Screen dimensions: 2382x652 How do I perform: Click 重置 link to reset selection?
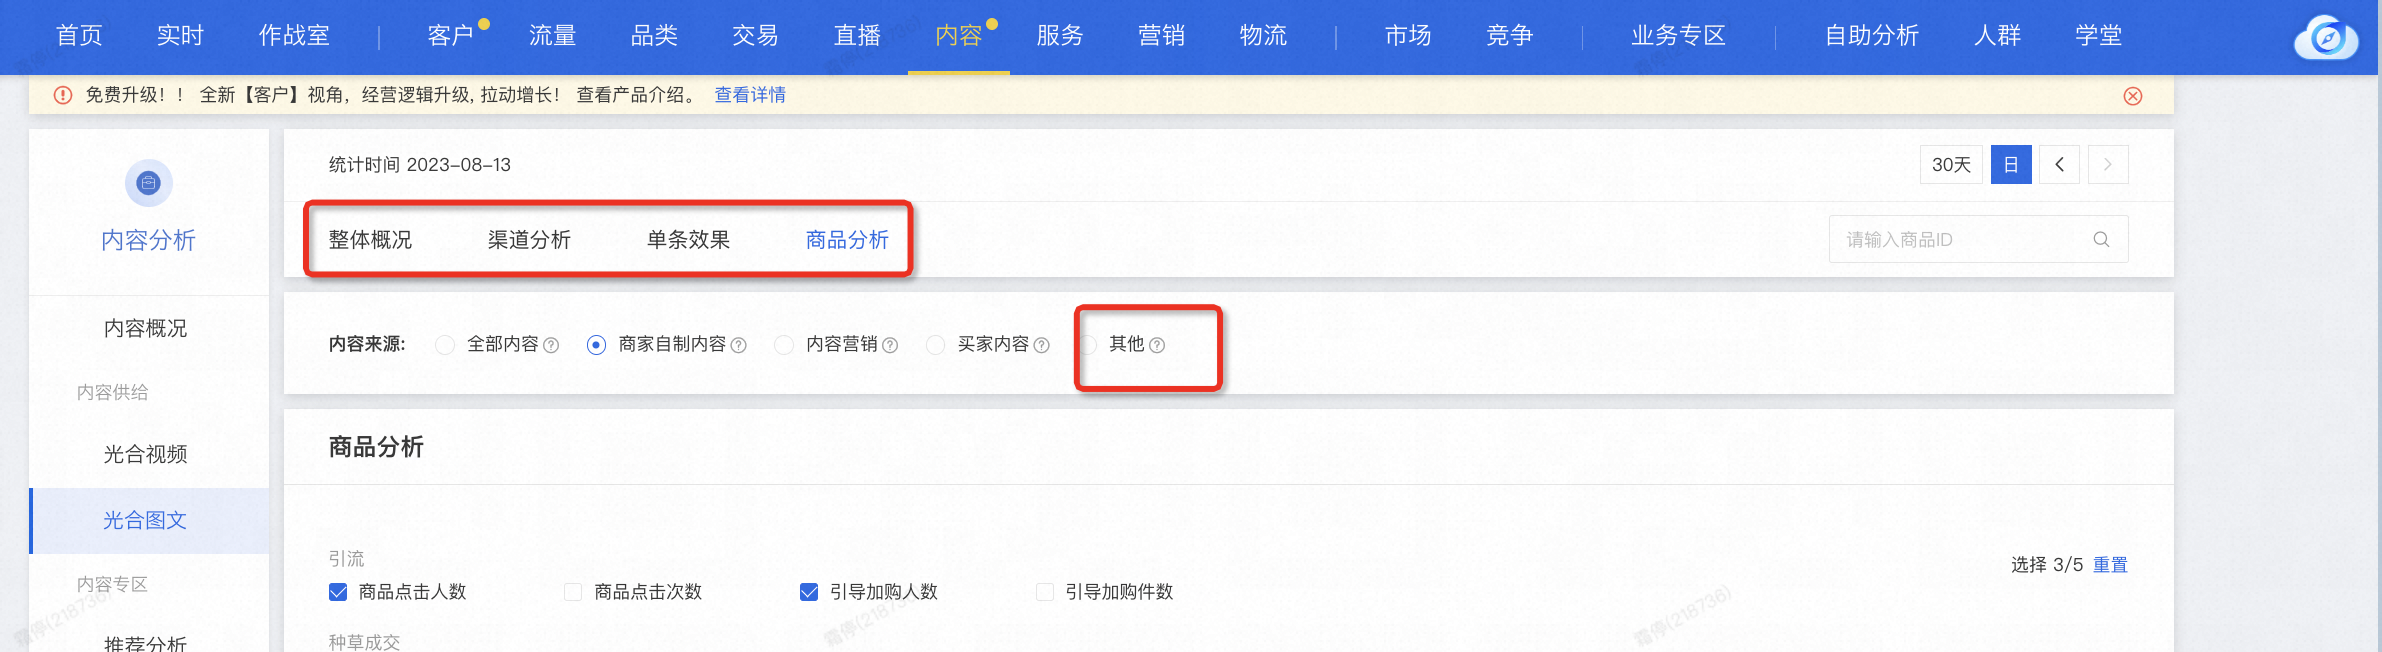2110,565
